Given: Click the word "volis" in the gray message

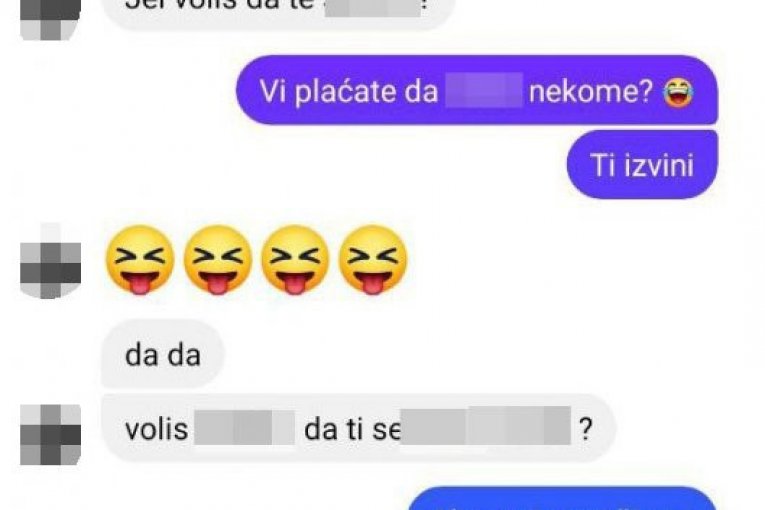Looking at the screenshot, I should pos(156,429).
